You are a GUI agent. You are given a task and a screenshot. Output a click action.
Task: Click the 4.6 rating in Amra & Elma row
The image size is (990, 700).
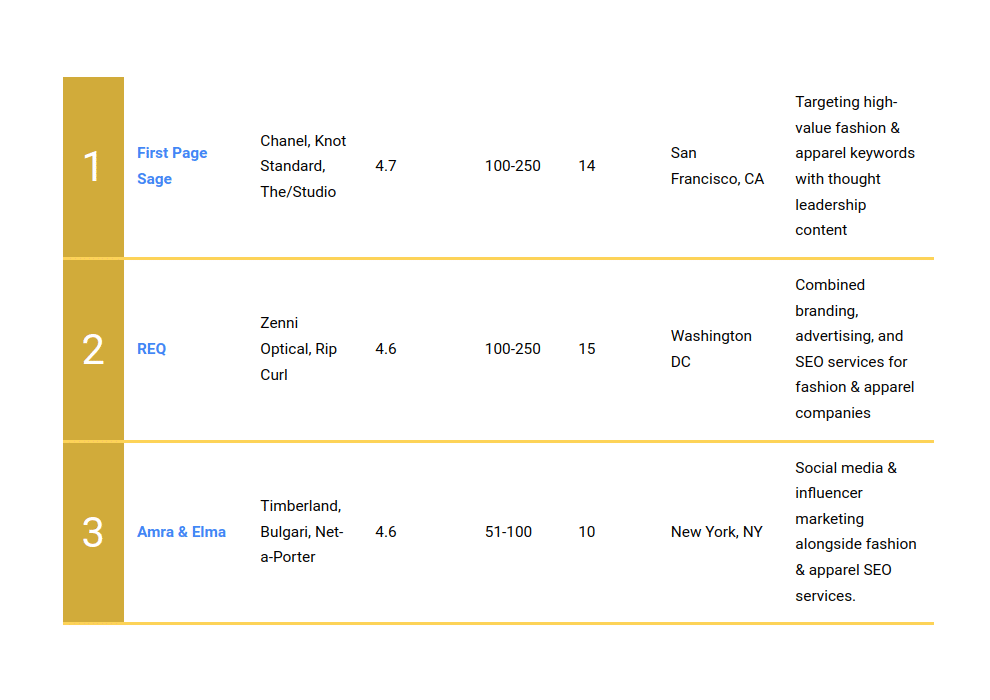(x=386, y=532)
